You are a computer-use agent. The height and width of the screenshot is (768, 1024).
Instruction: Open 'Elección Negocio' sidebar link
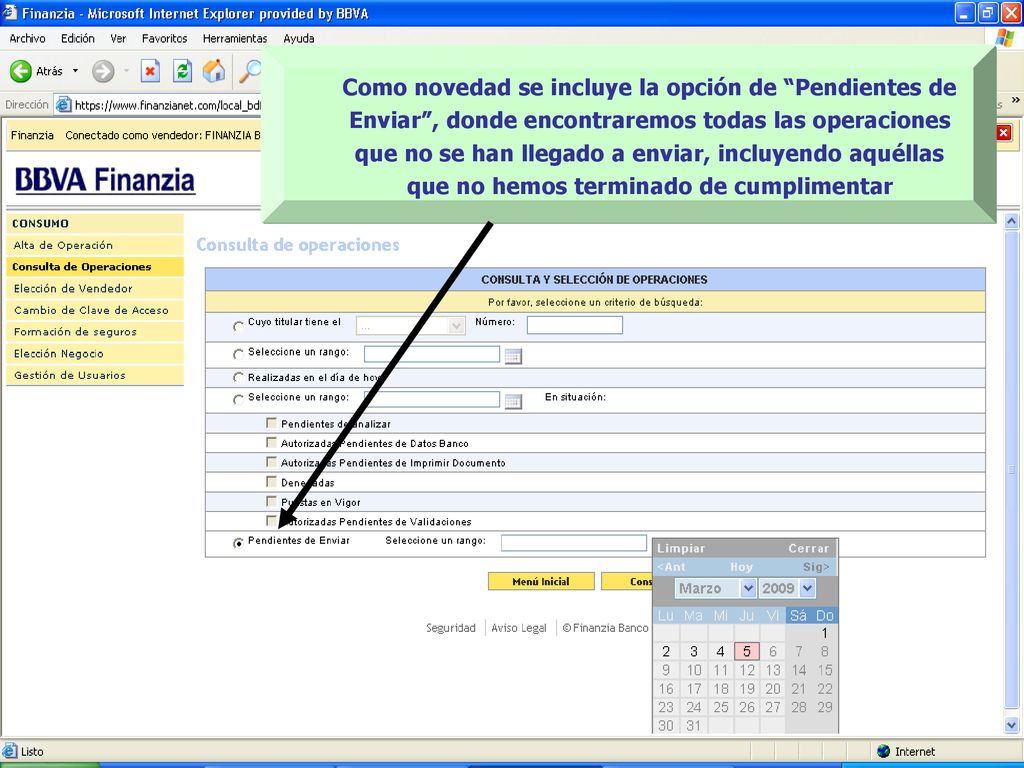point(95,353)
